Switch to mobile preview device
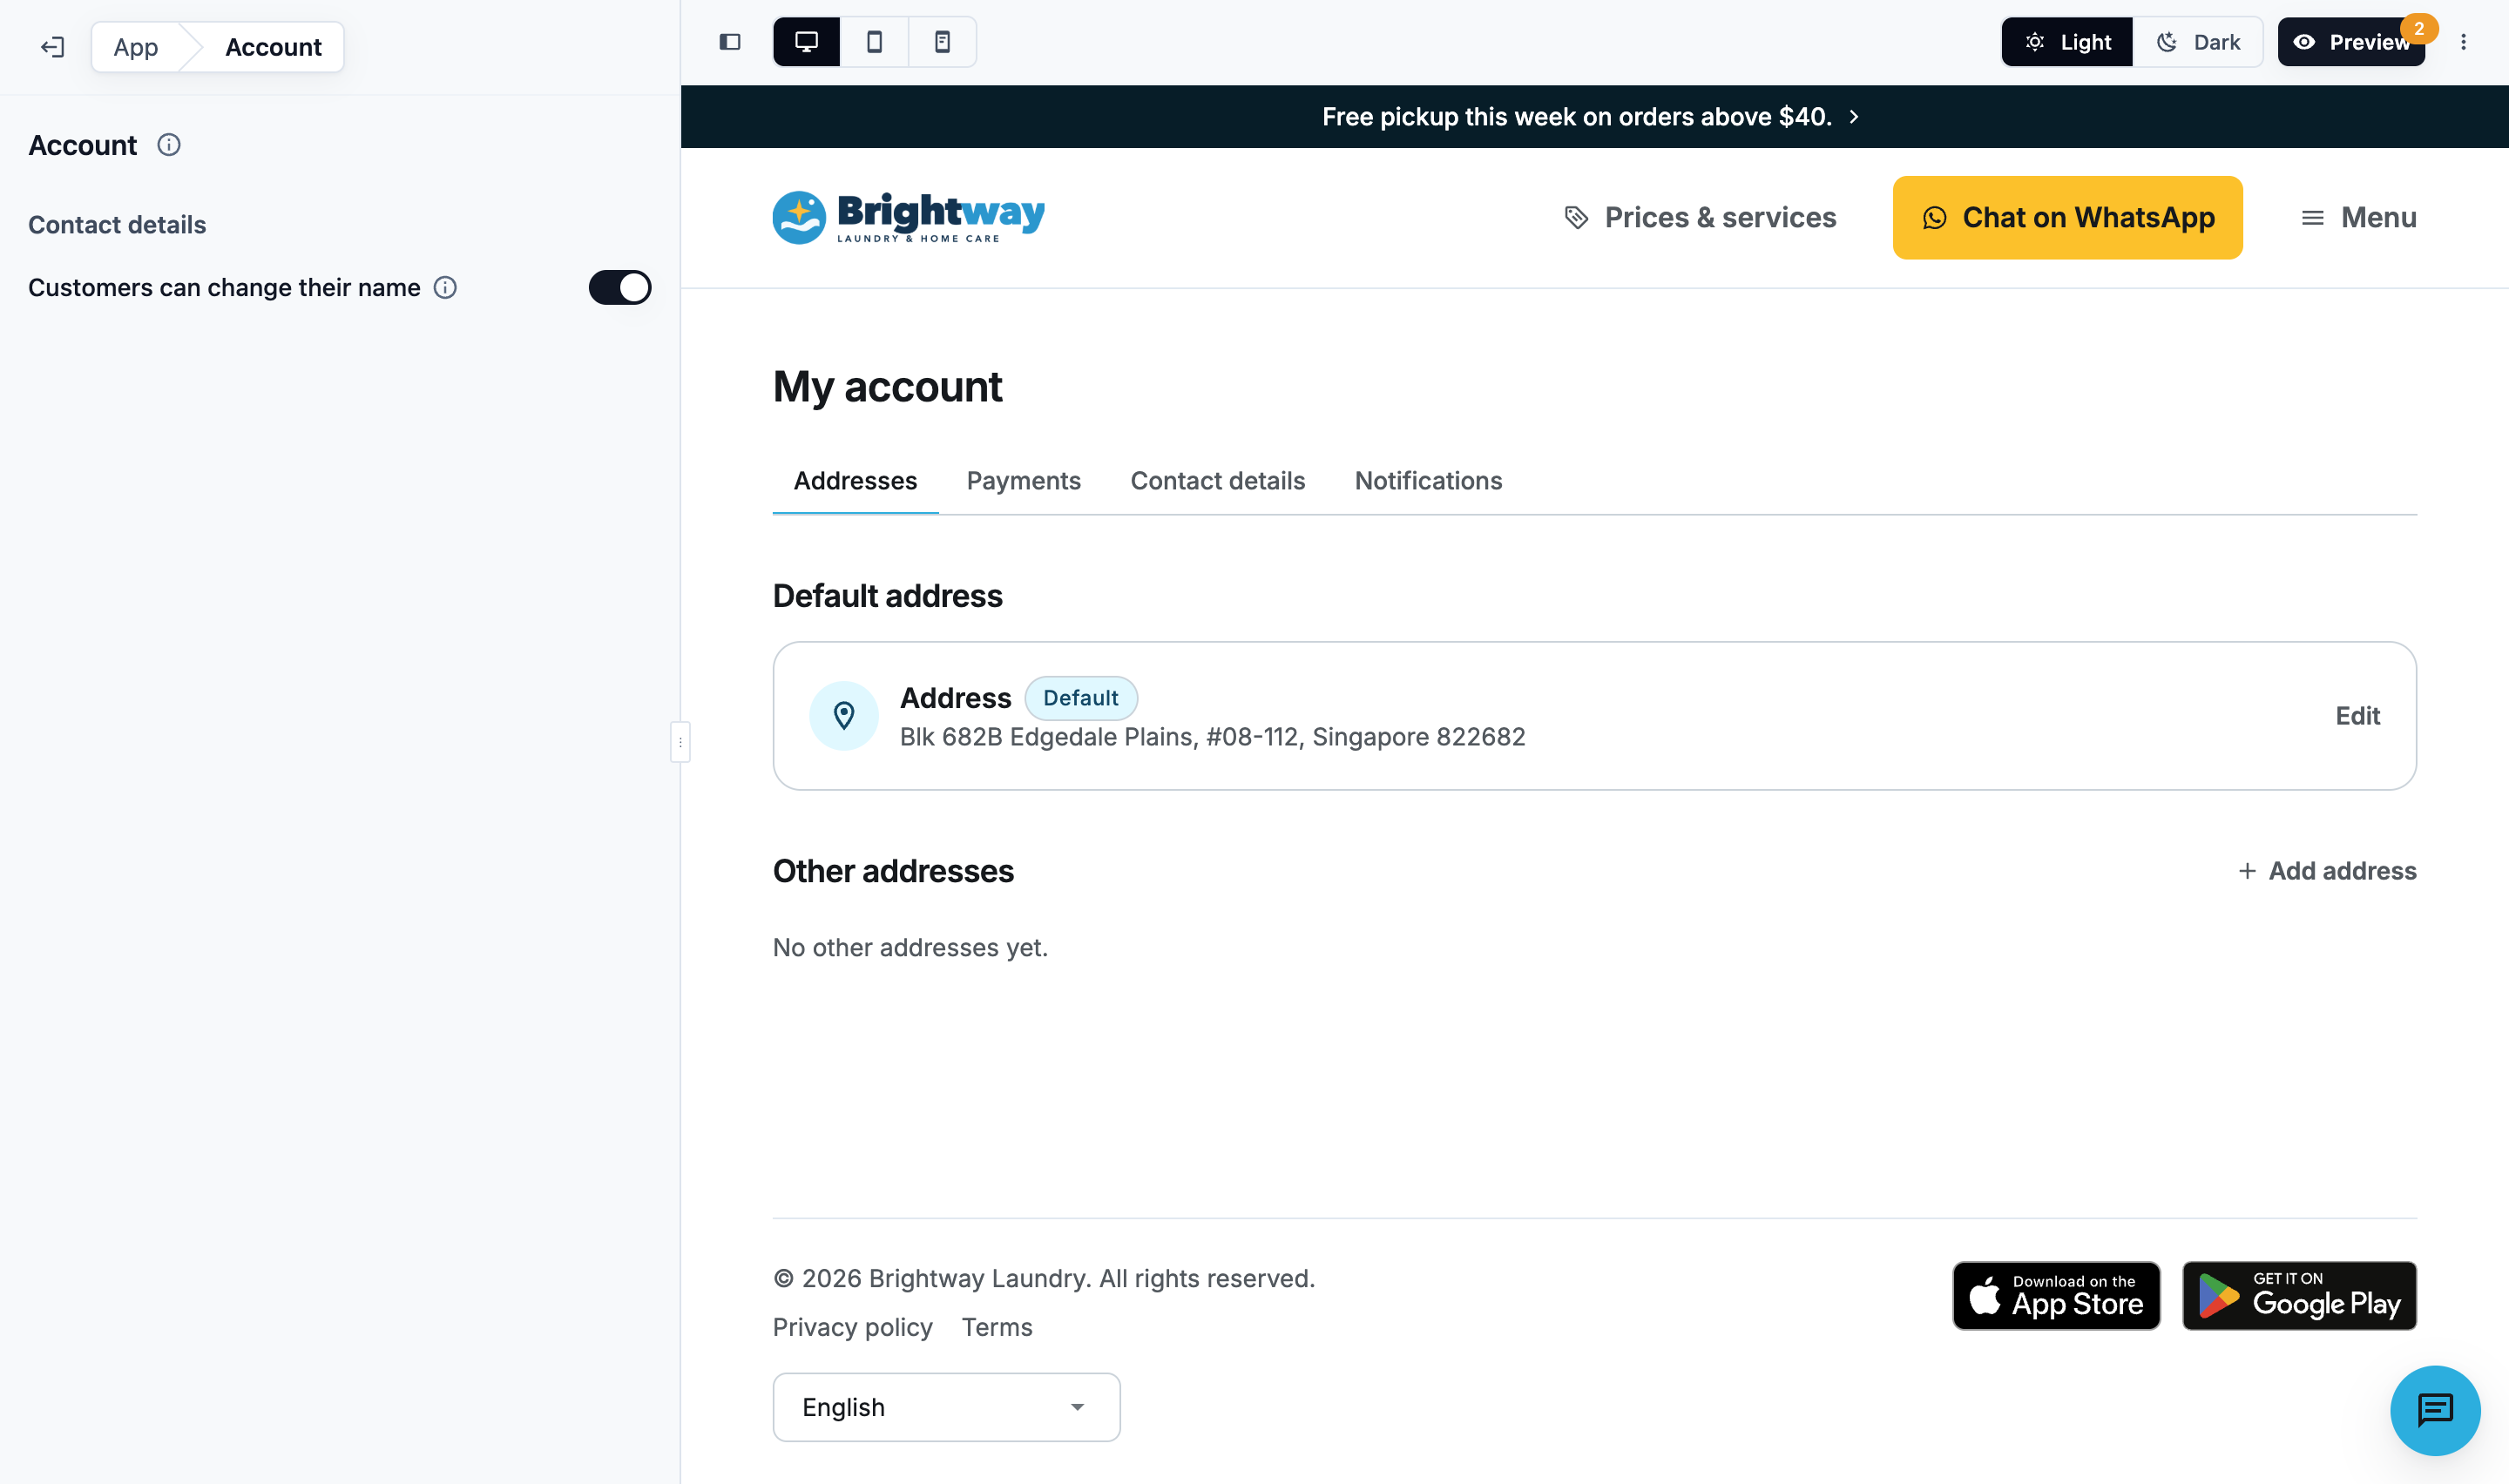This screenshot has height=1484, width=2509. click(942, 42)
